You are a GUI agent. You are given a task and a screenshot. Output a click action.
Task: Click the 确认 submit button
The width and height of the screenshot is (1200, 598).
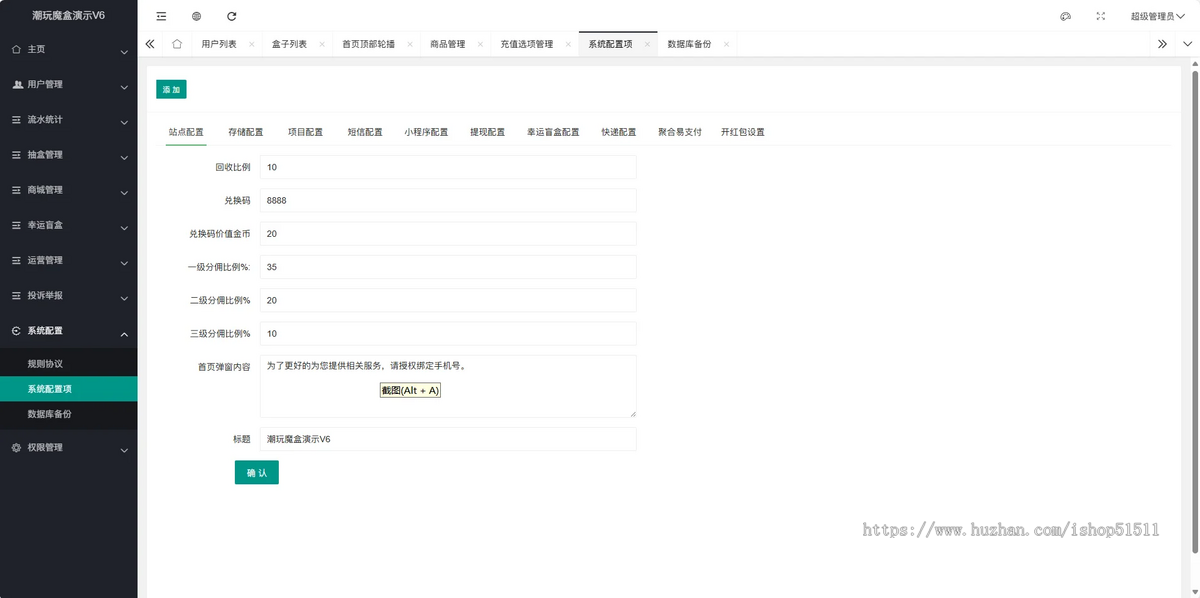257,472
